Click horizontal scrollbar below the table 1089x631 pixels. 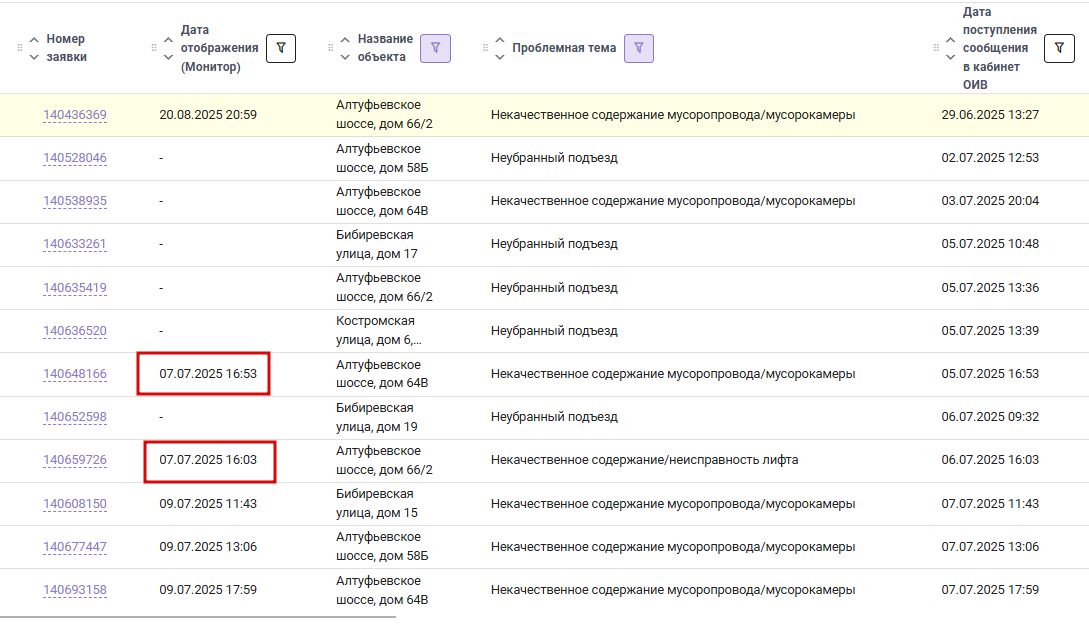coord(198,616)
